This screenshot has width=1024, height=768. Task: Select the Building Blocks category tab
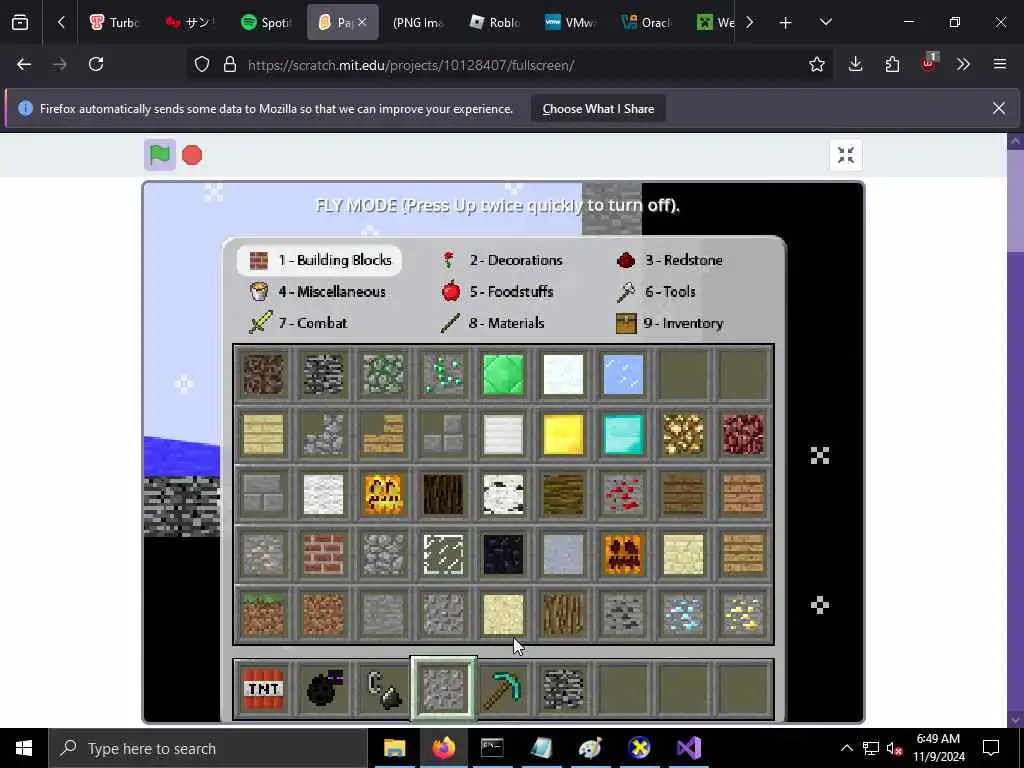(x=319, y=260)
